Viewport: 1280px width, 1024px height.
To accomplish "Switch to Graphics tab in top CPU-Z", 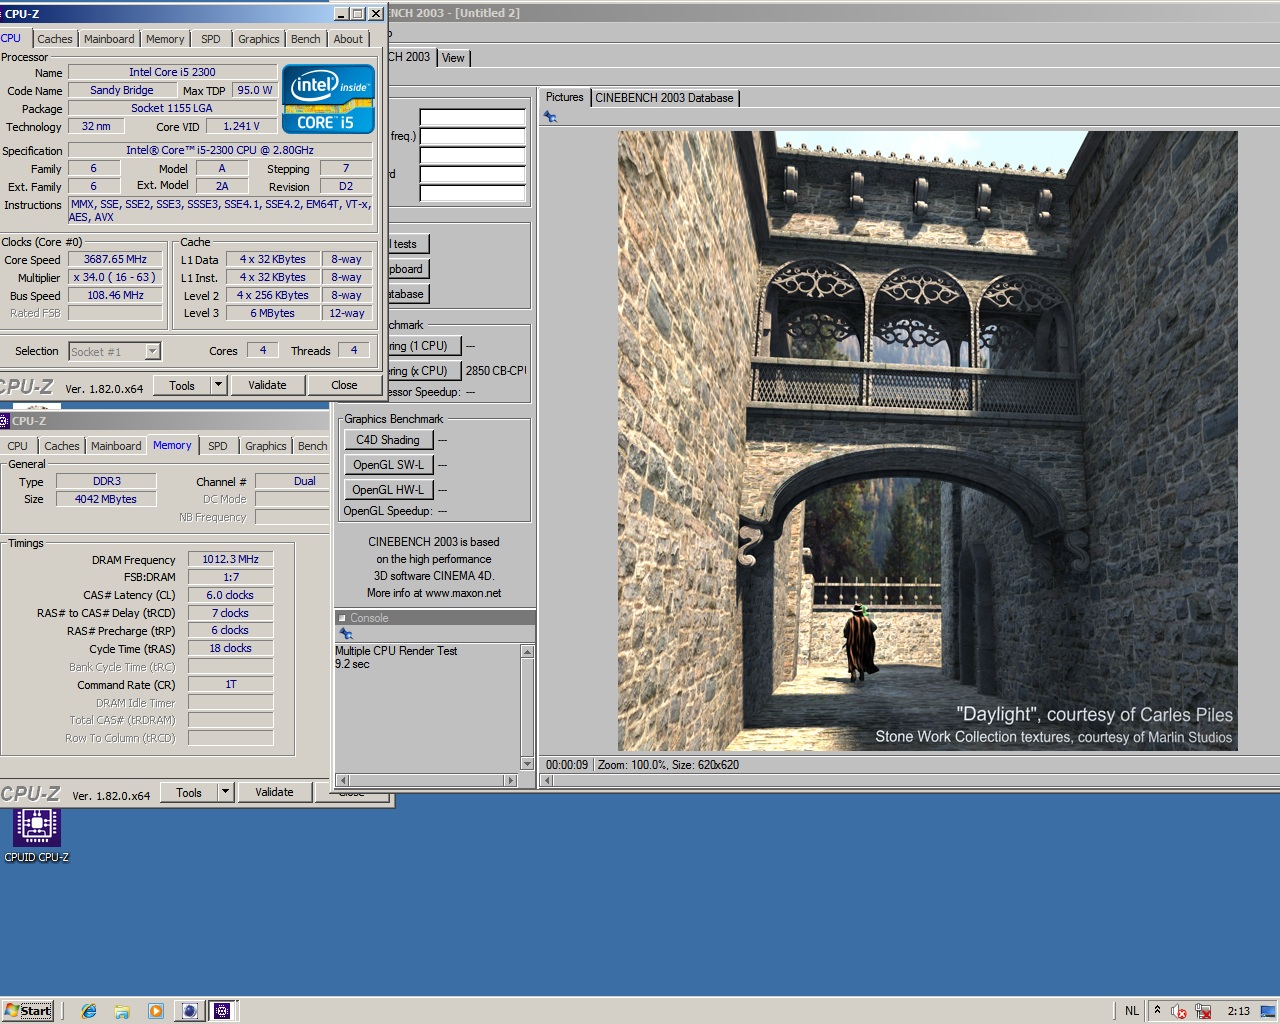I will (x=259, y=39).
